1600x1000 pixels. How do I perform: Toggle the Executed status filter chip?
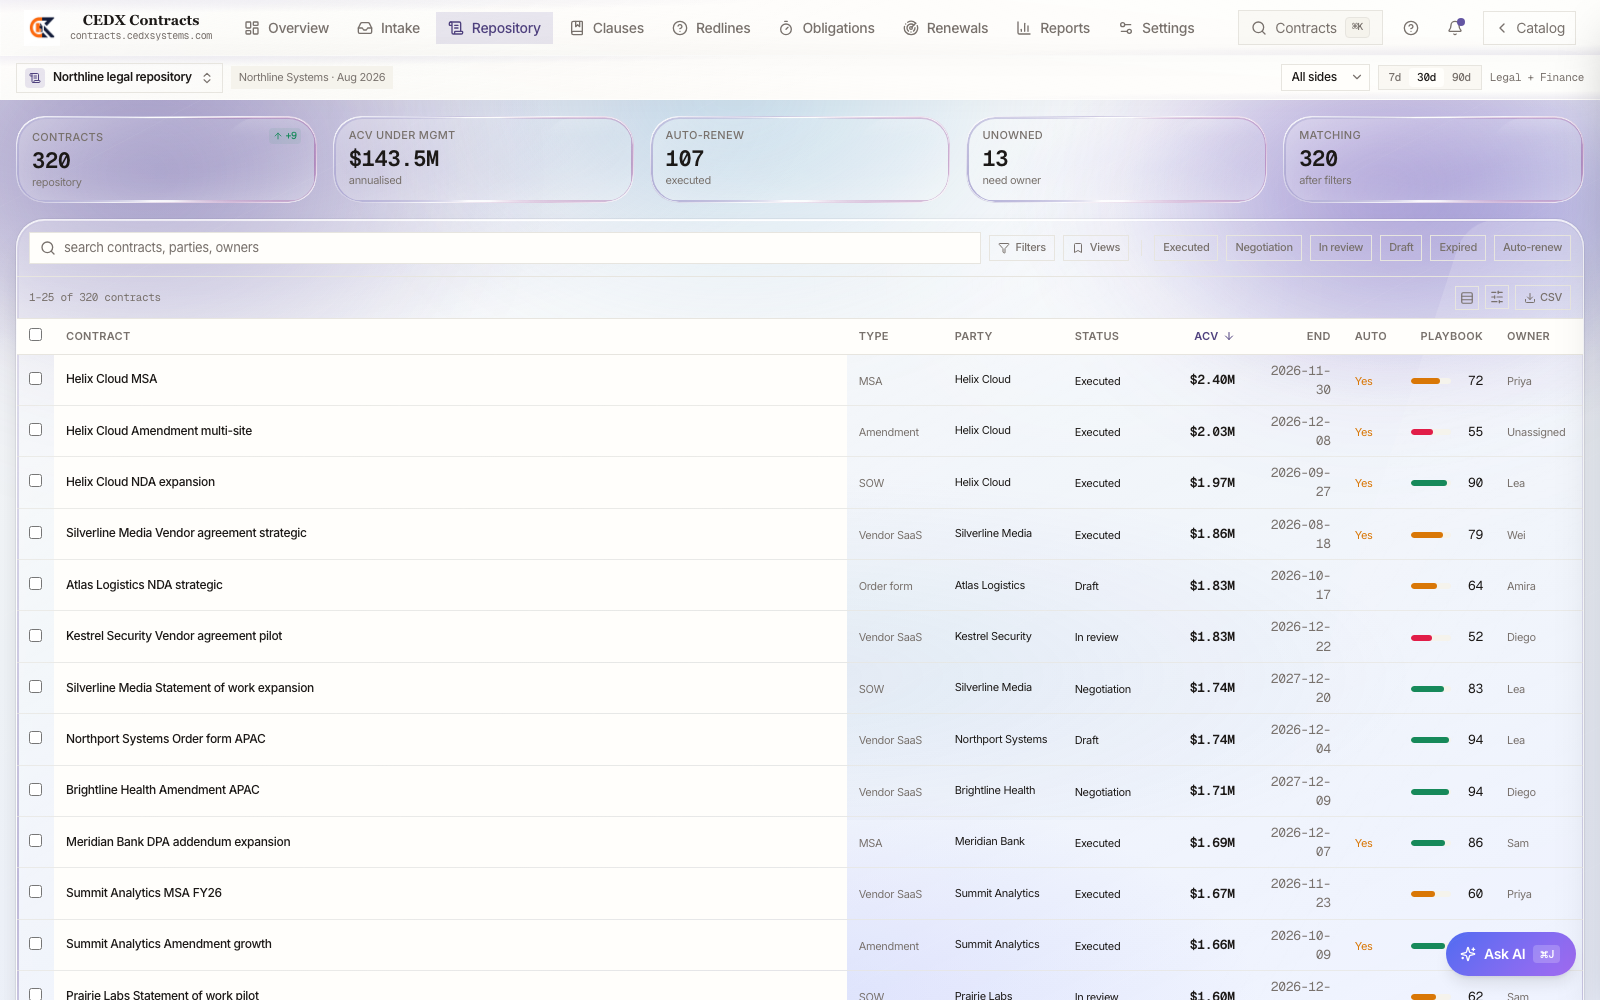point(1186,248)
